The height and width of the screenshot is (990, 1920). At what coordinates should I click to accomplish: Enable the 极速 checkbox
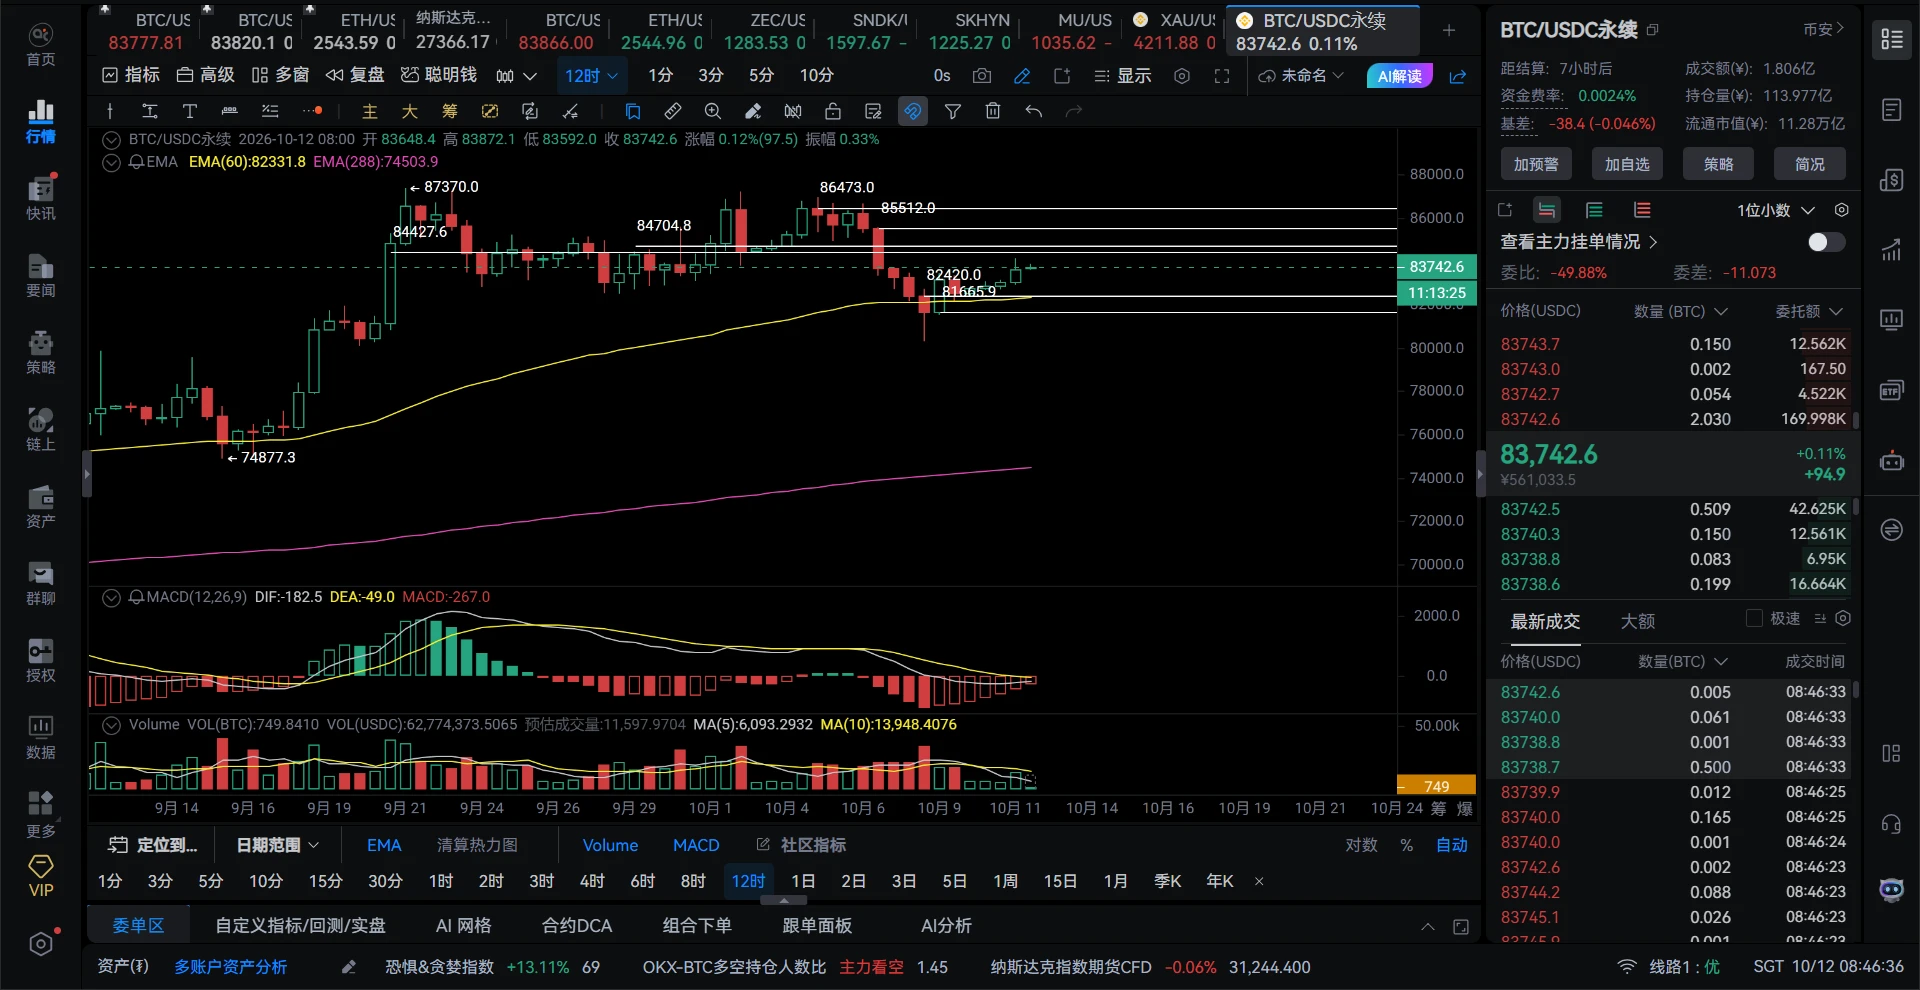1754,618
